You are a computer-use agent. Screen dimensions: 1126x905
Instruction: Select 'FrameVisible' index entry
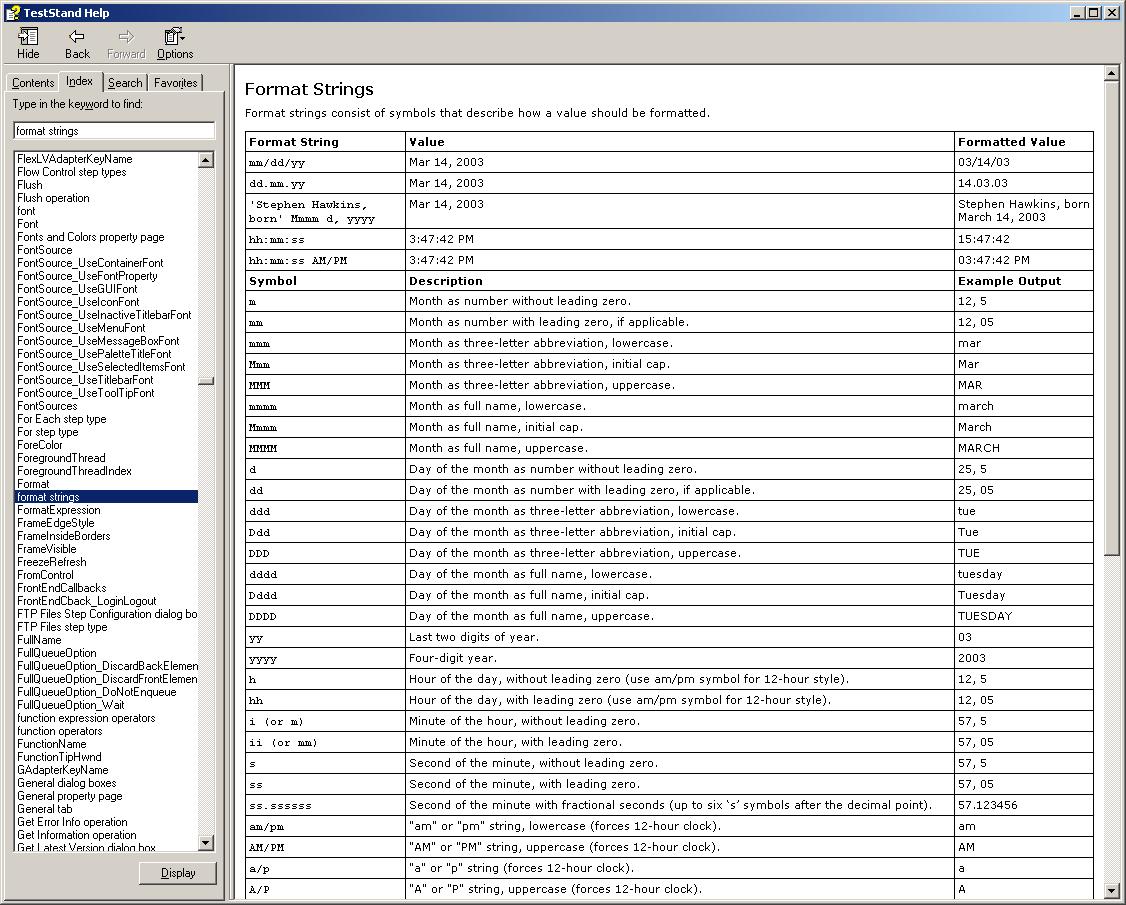[x=47, y=549]
